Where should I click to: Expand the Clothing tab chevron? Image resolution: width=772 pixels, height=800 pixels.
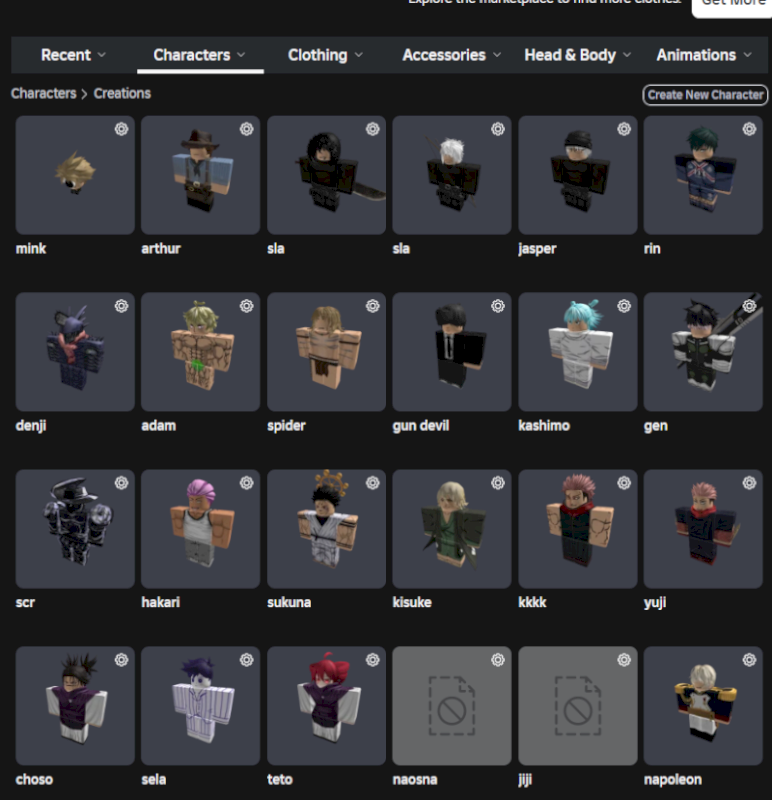359,55
